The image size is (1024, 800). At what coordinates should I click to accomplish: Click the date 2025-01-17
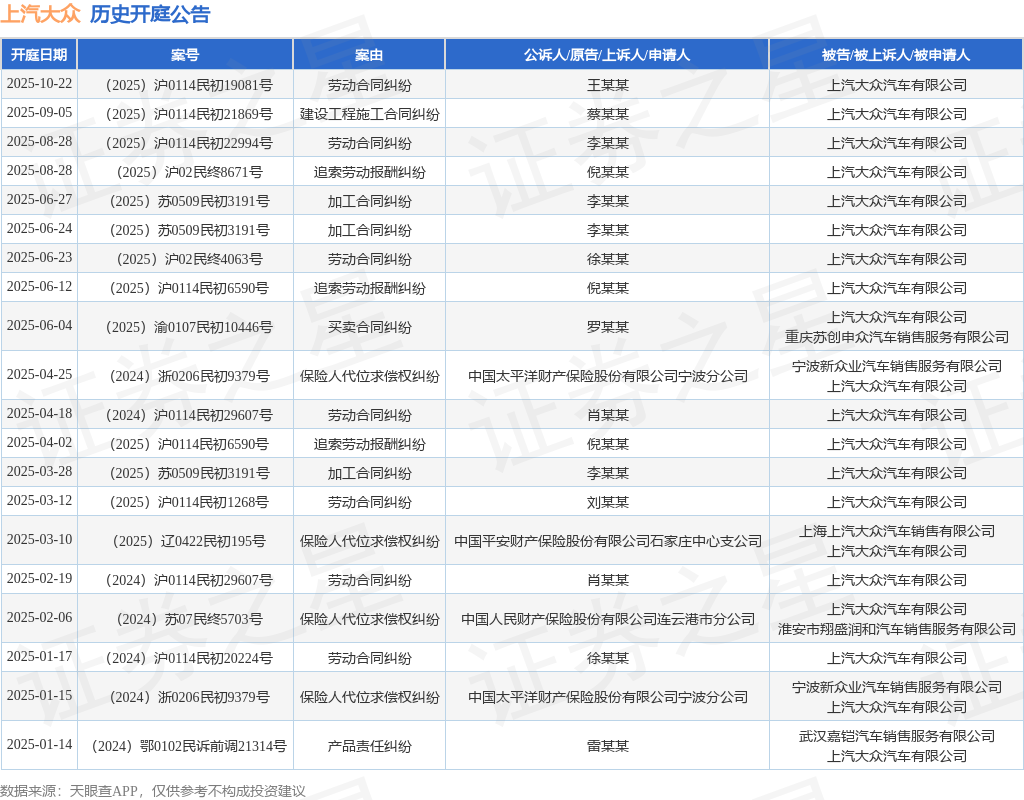[39, 656]
